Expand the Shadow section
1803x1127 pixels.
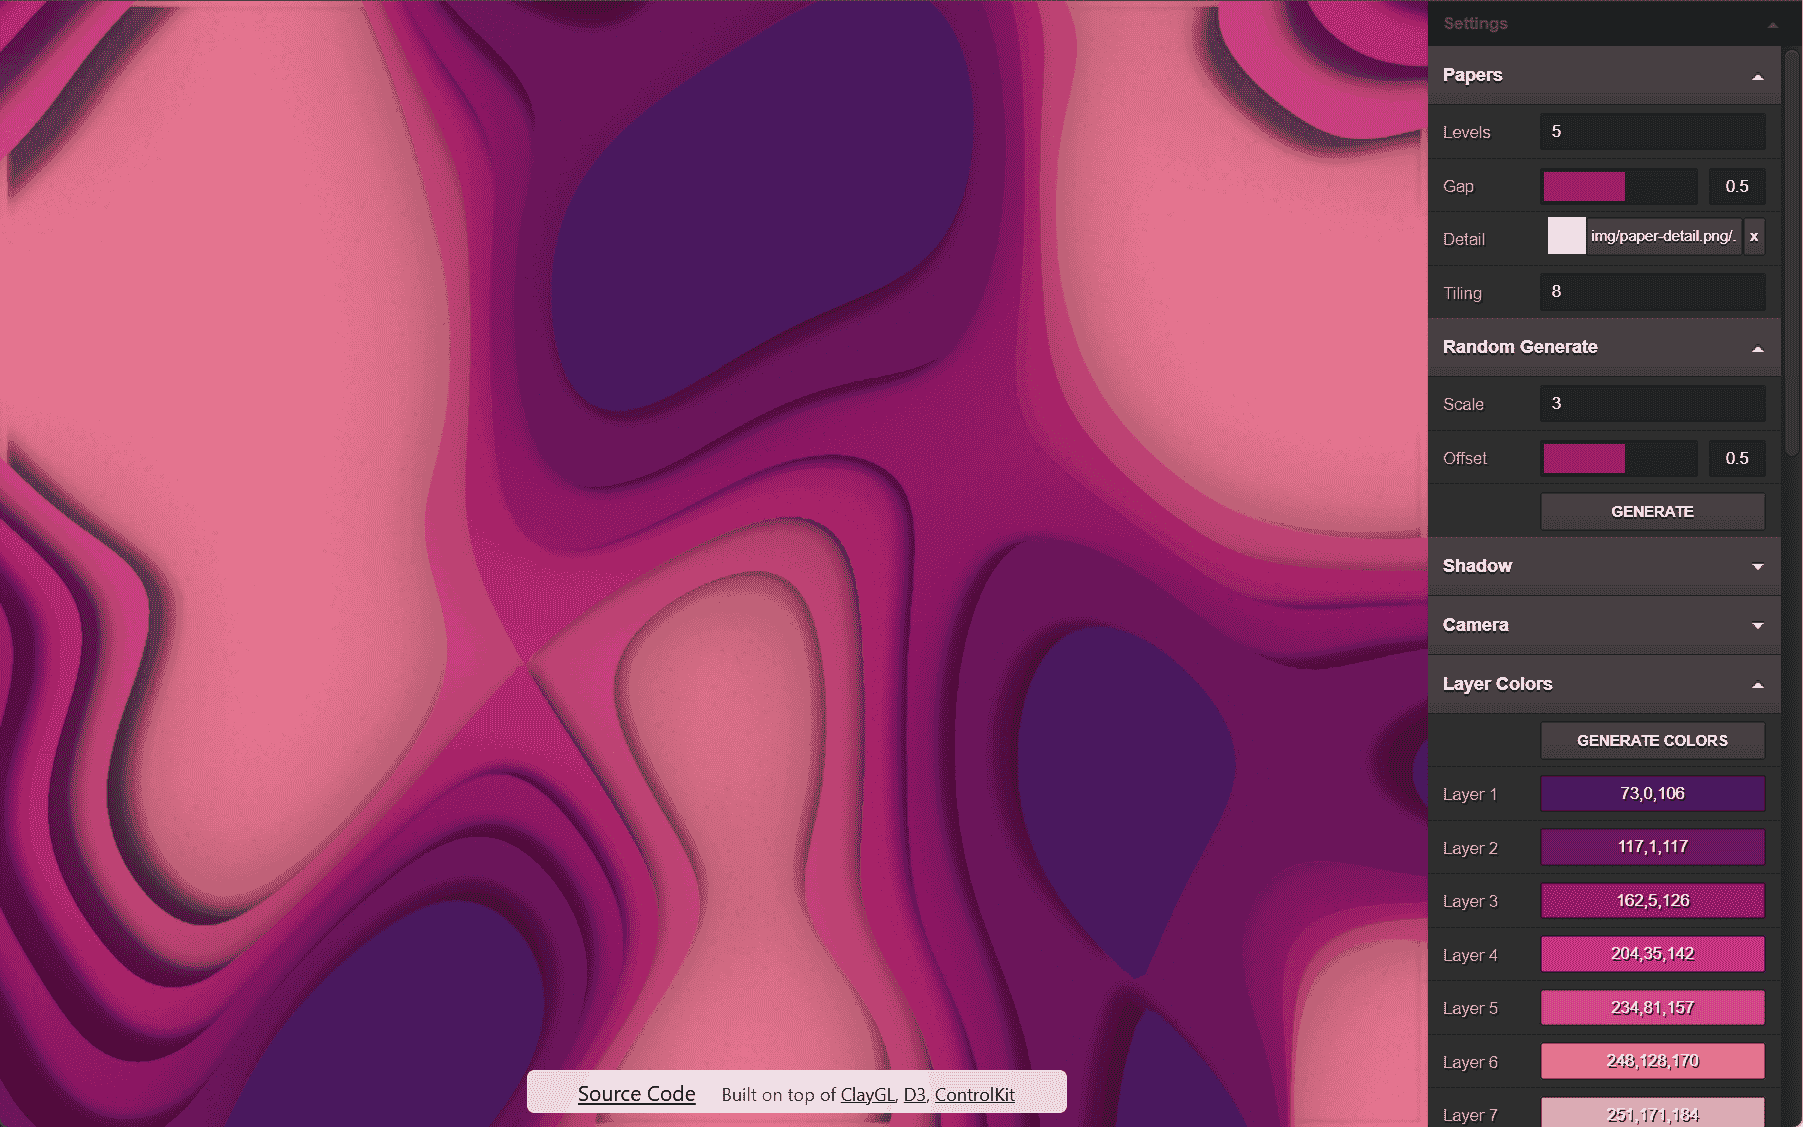[x=1757, y=567]
